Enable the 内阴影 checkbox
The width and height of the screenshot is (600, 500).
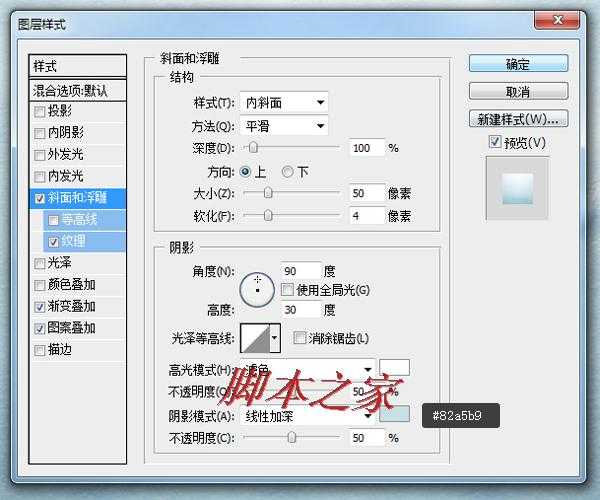(40, 133)
